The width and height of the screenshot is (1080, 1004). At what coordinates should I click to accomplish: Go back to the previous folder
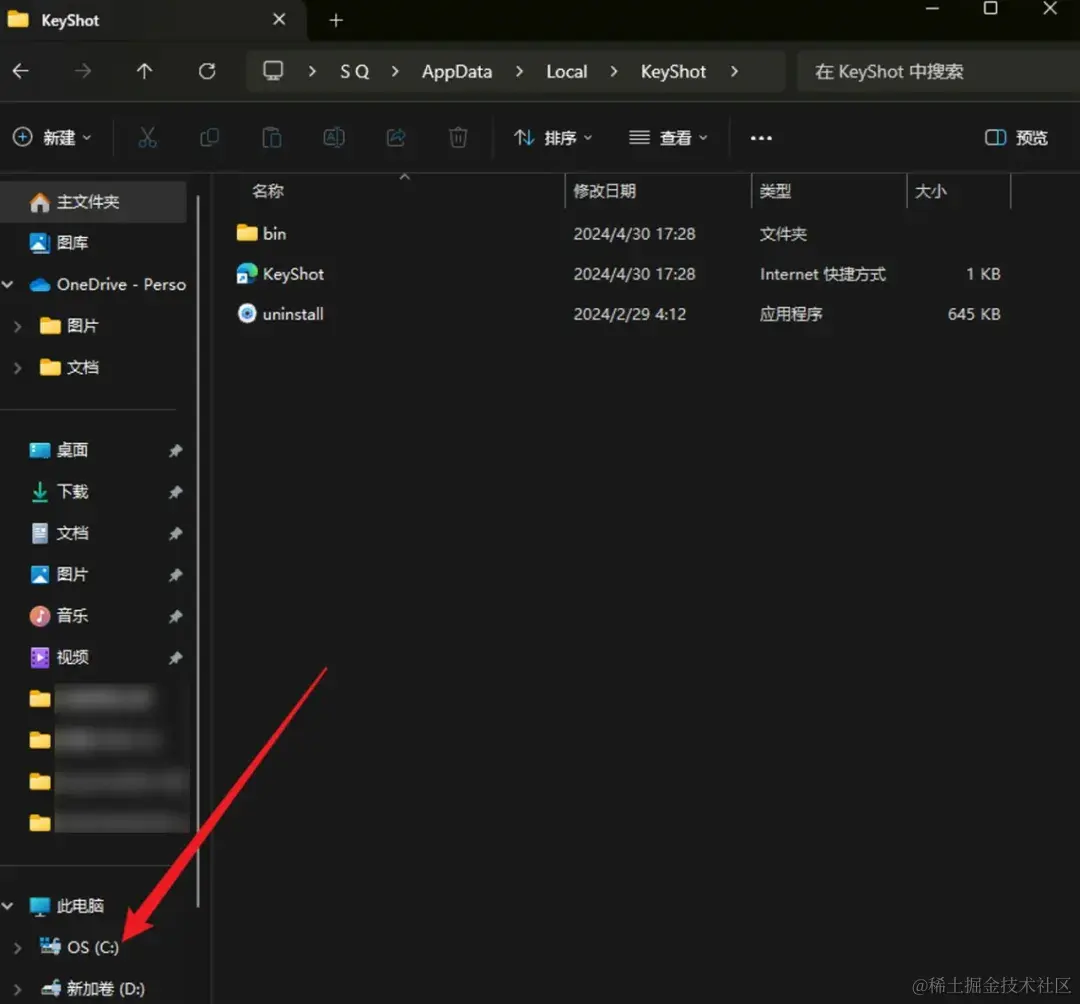pyautogui.click(x=21, y=71)
